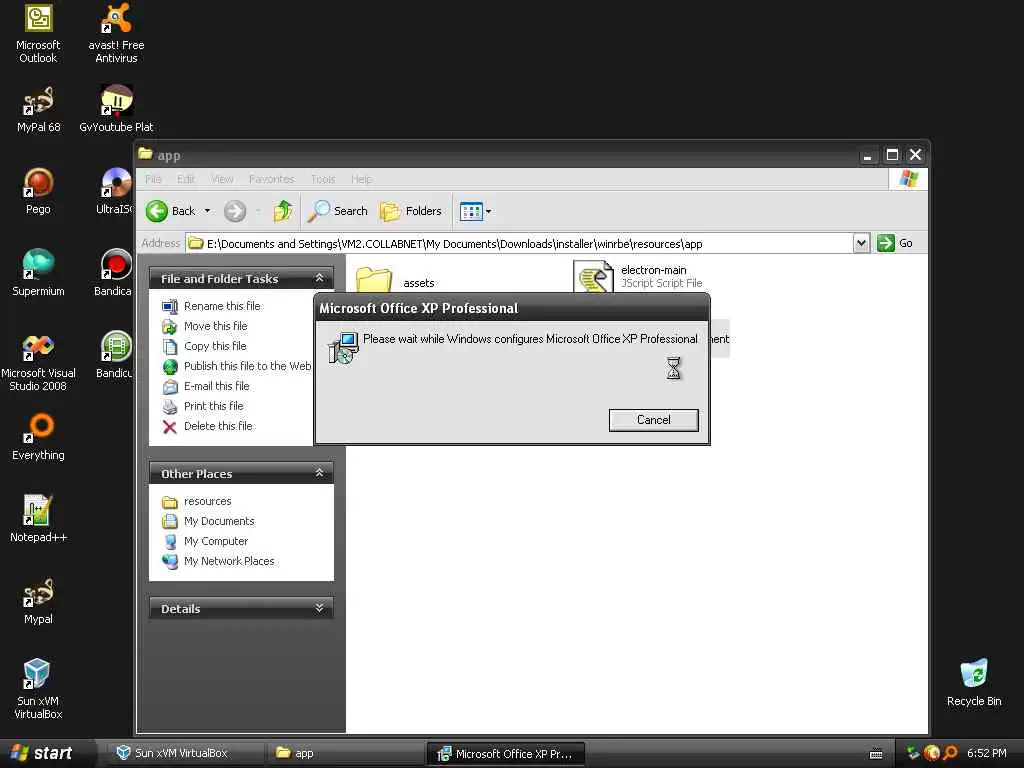Open Microsoft Visual Studio 2008 shortcut
The image size is (1024, 768).
[38, 362]
